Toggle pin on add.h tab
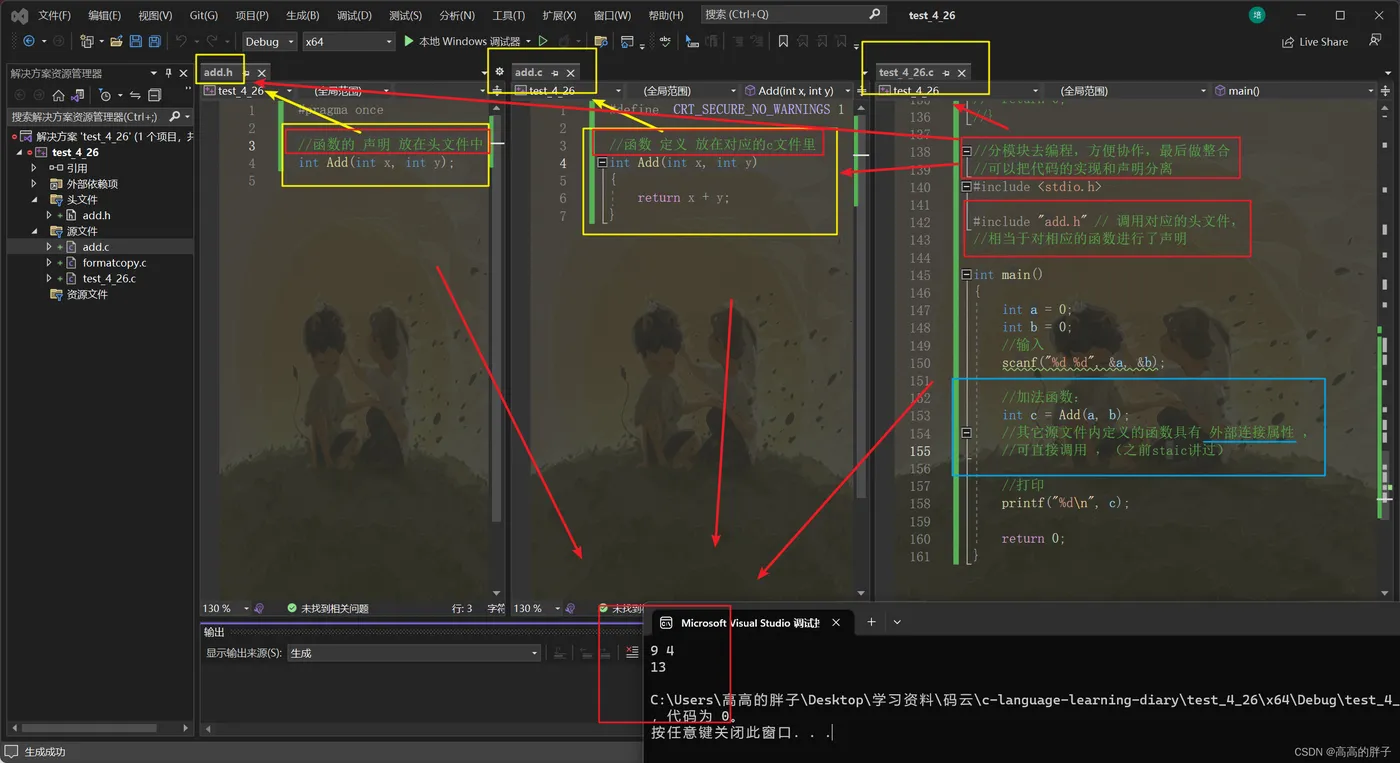This screenshot has height=763, width=1400. [246, 73]
